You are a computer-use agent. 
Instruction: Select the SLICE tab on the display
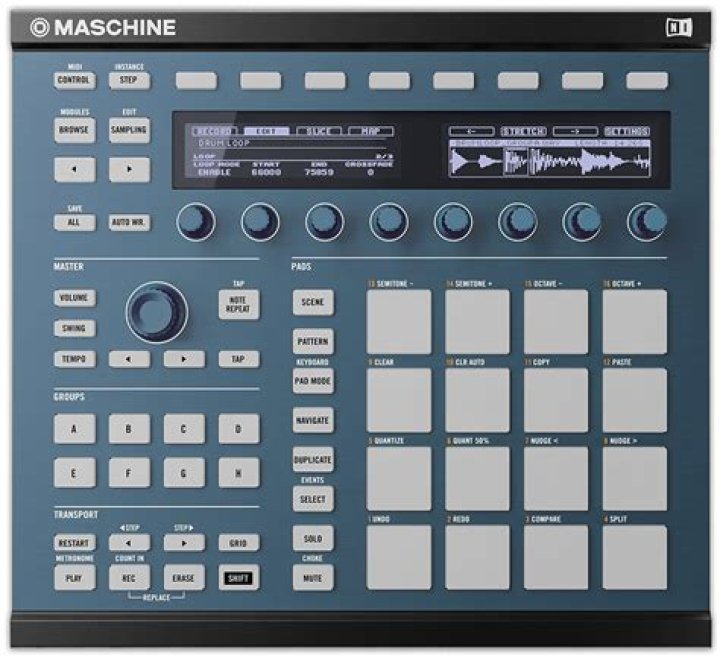[x=319, y=131]
